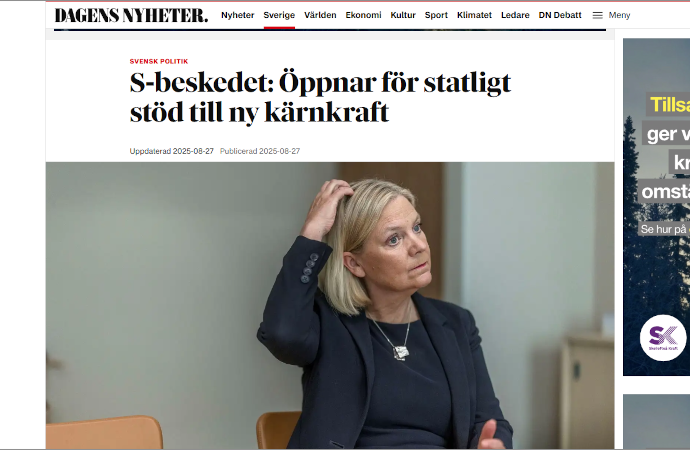
Task: Click the Svensk politik category link
Action: tap(158, 62)
